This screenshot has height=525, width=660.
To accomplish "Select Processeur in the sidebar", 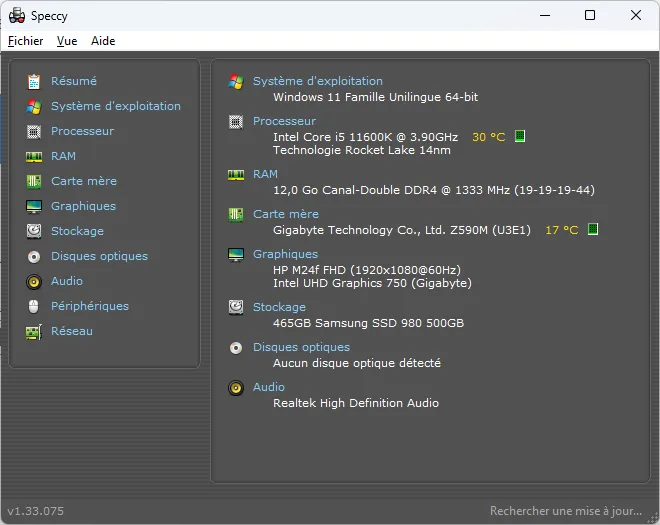I will coord(82,131).
